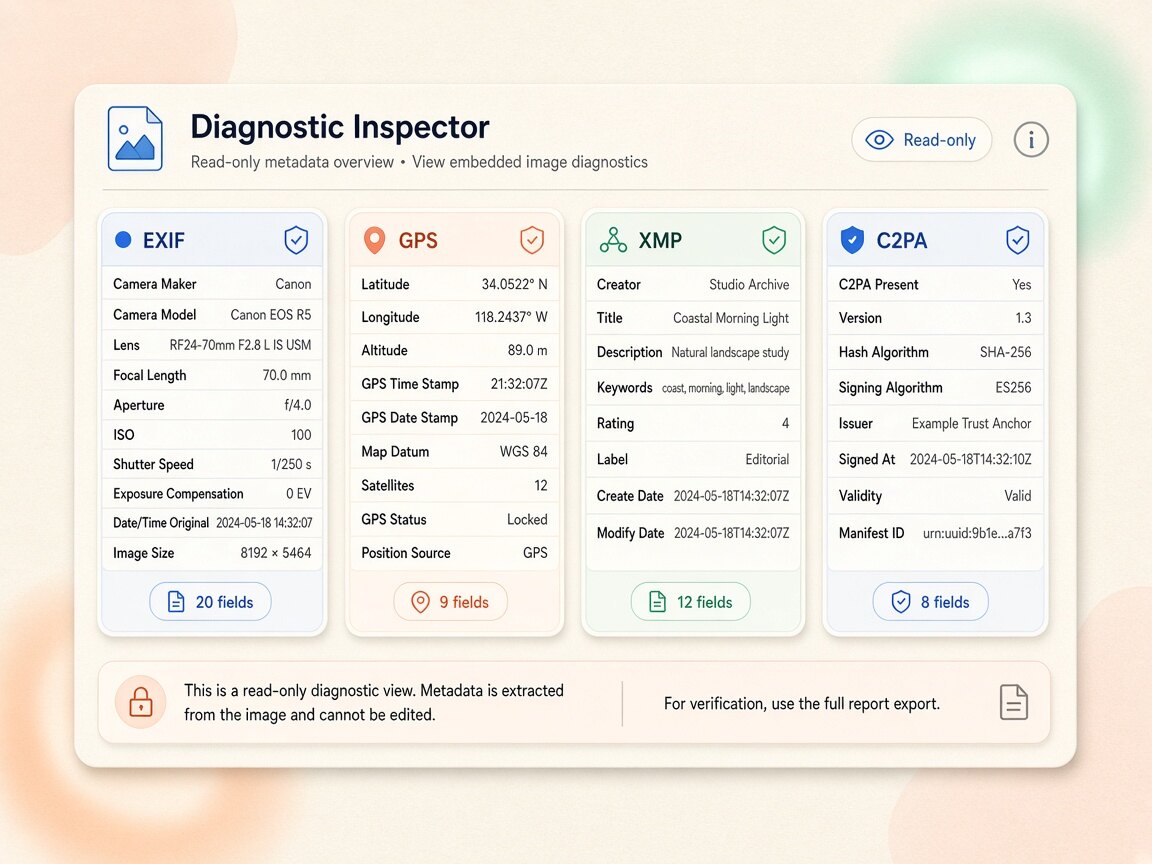The width and height of the screenshot is (1152, 864).
Task: Click the Title value Coastal Morning Light
Action: point(731,318)
